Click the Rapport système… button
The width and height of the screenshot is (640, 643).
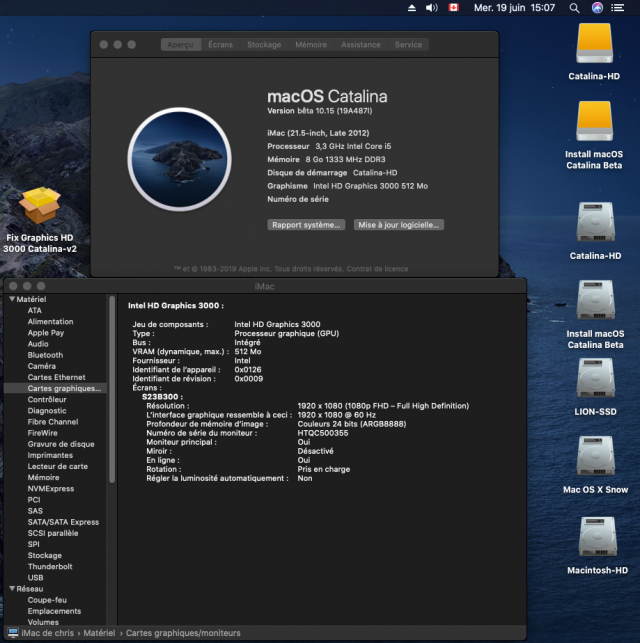(306, 225)
